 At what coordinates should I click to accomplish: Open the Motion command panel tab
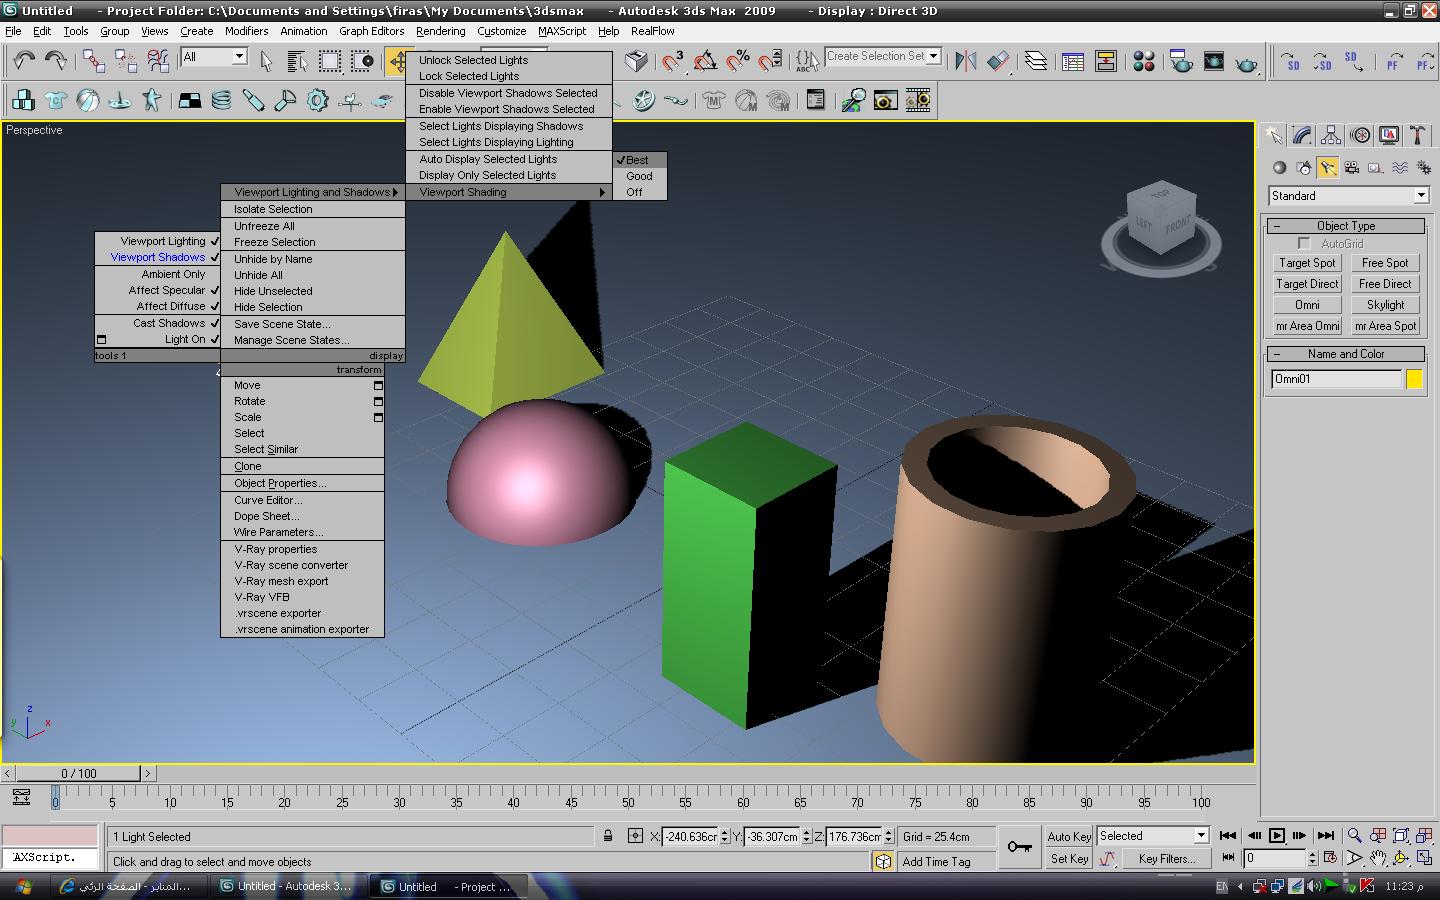tap(1360, 135)
